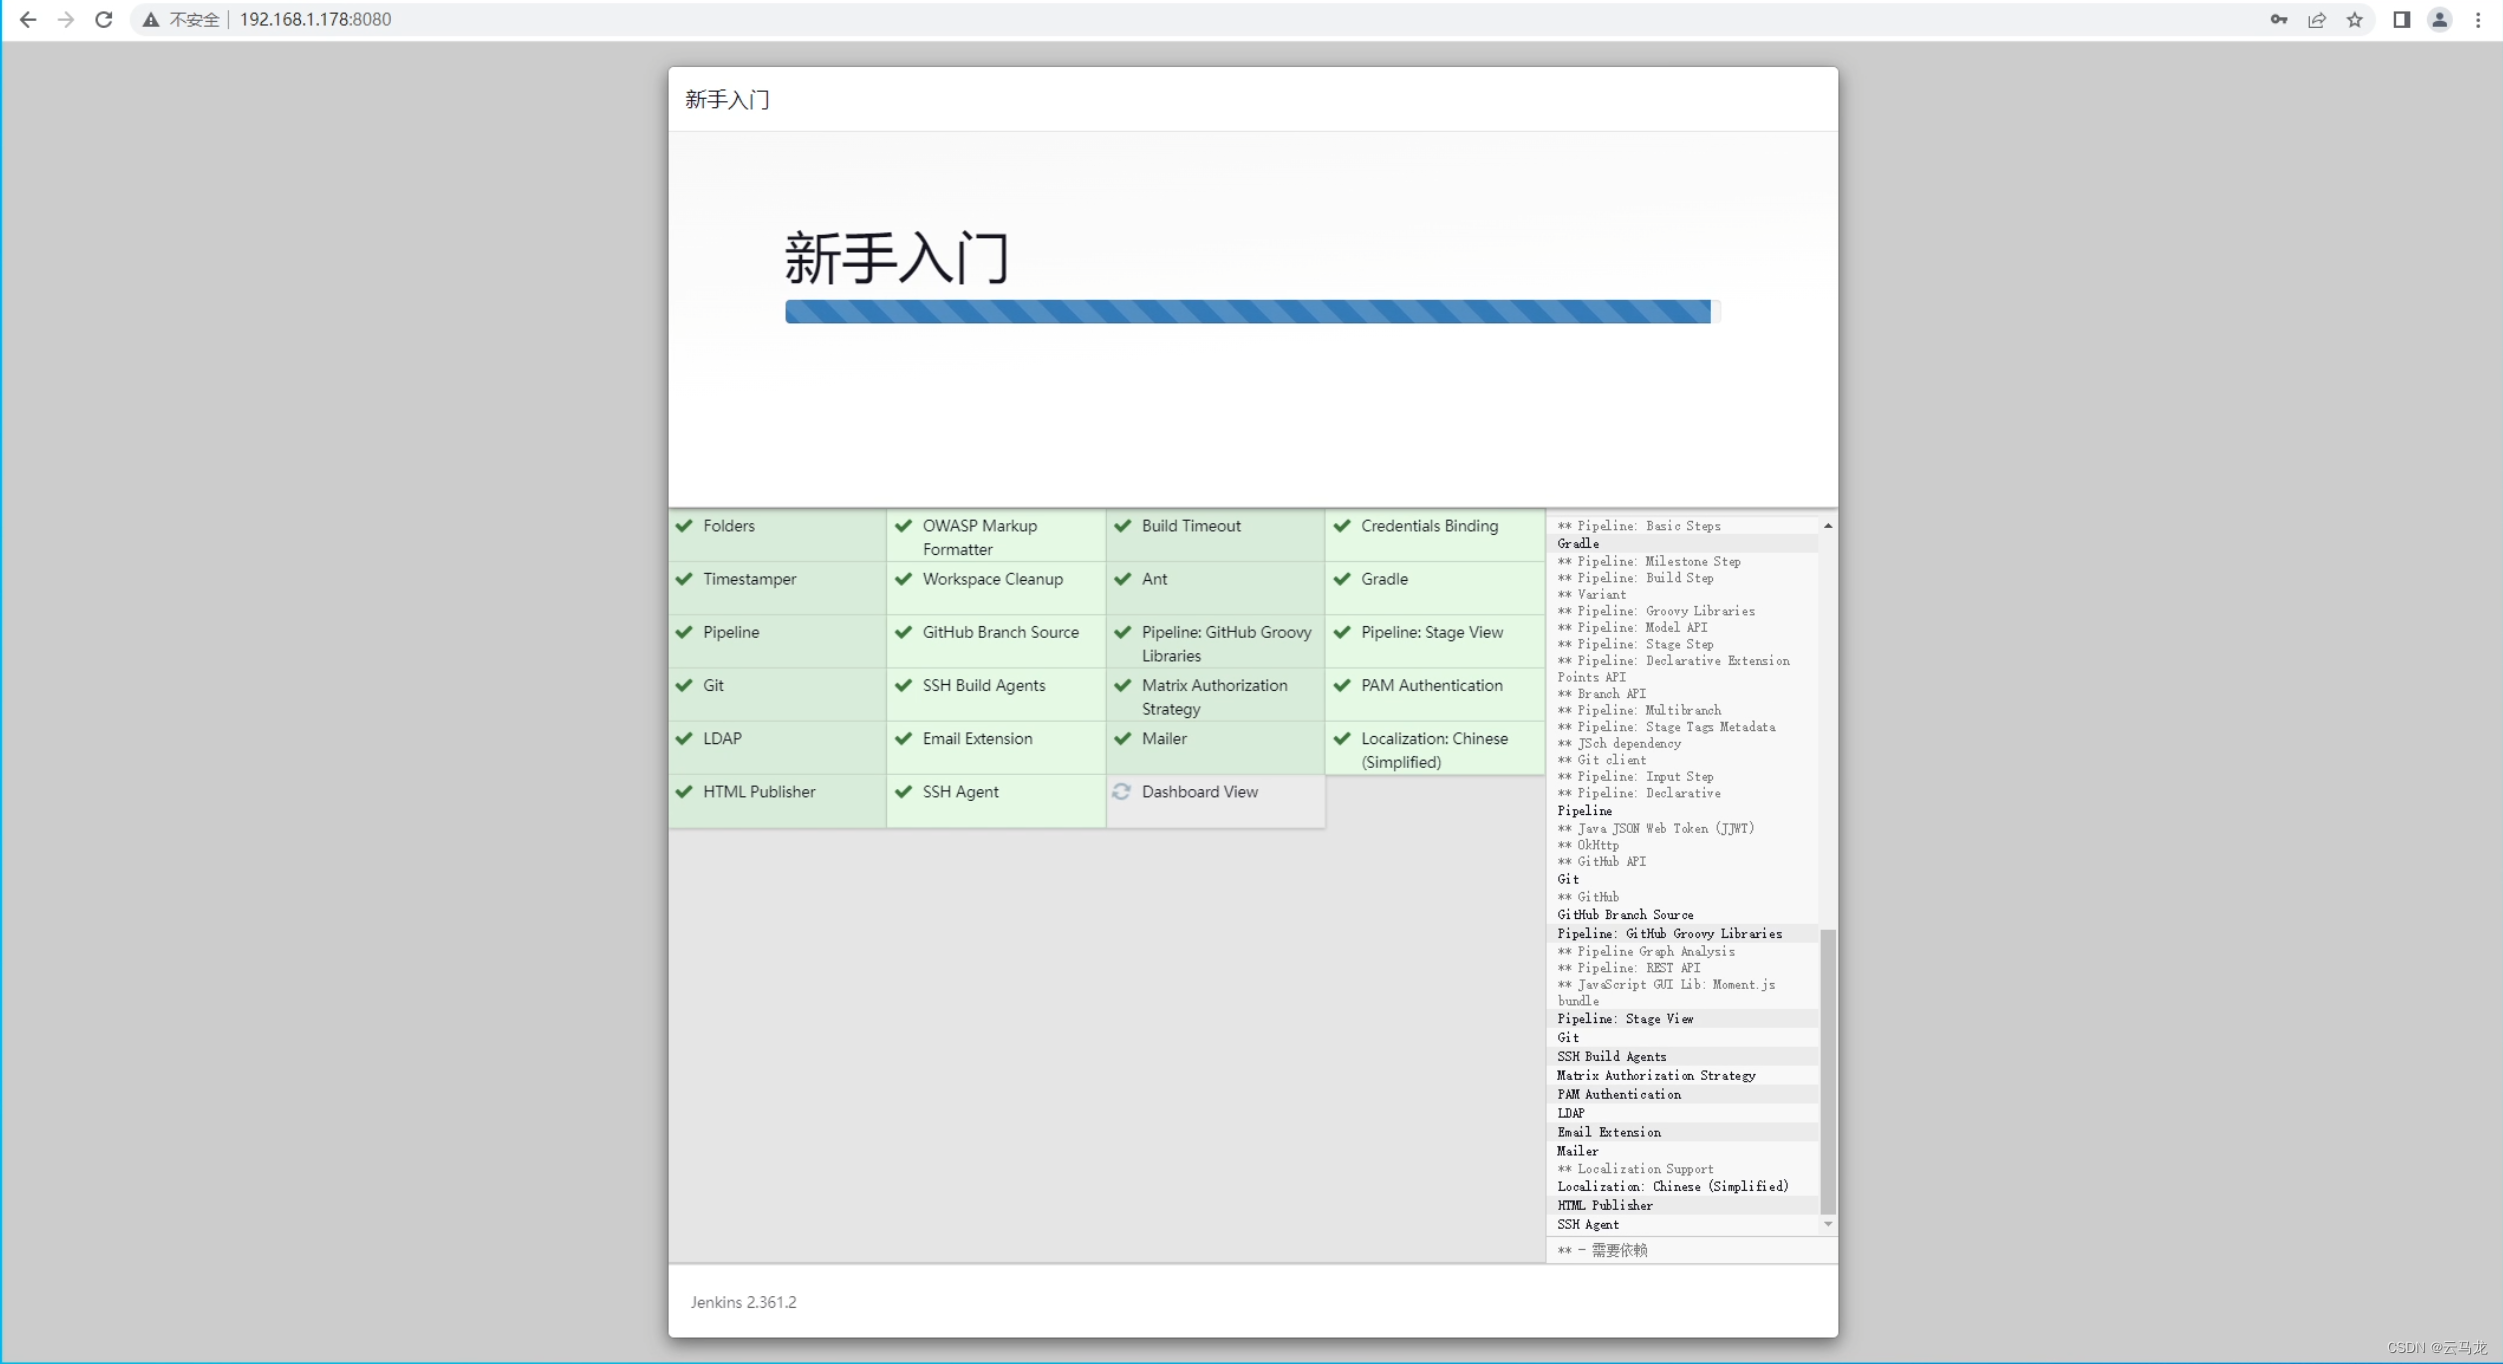Toggle the browser side panel icon
This screenshot has height=1364, width=2503.
click(2401, 19)
